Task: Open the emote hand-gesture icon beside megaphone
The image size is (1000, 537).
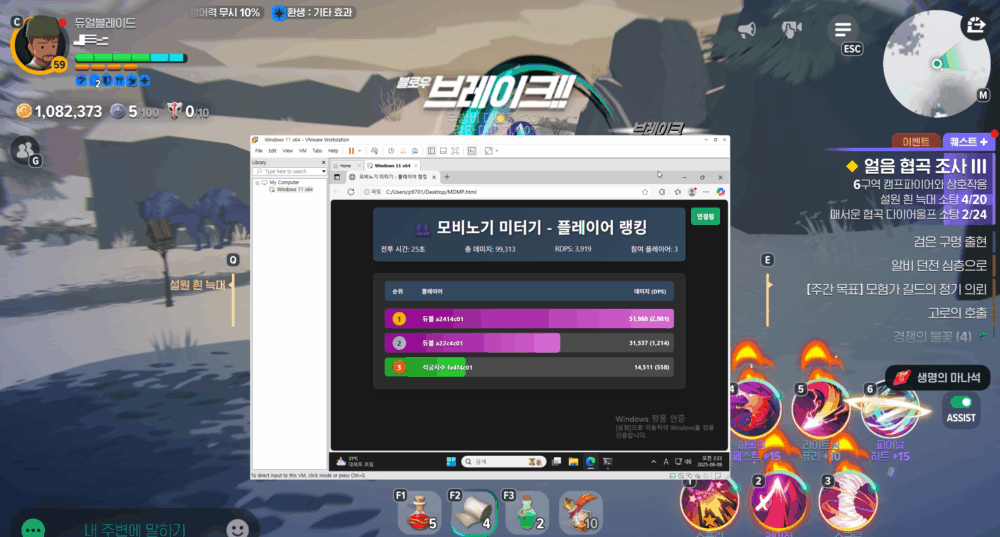Action: click(791, 30)
